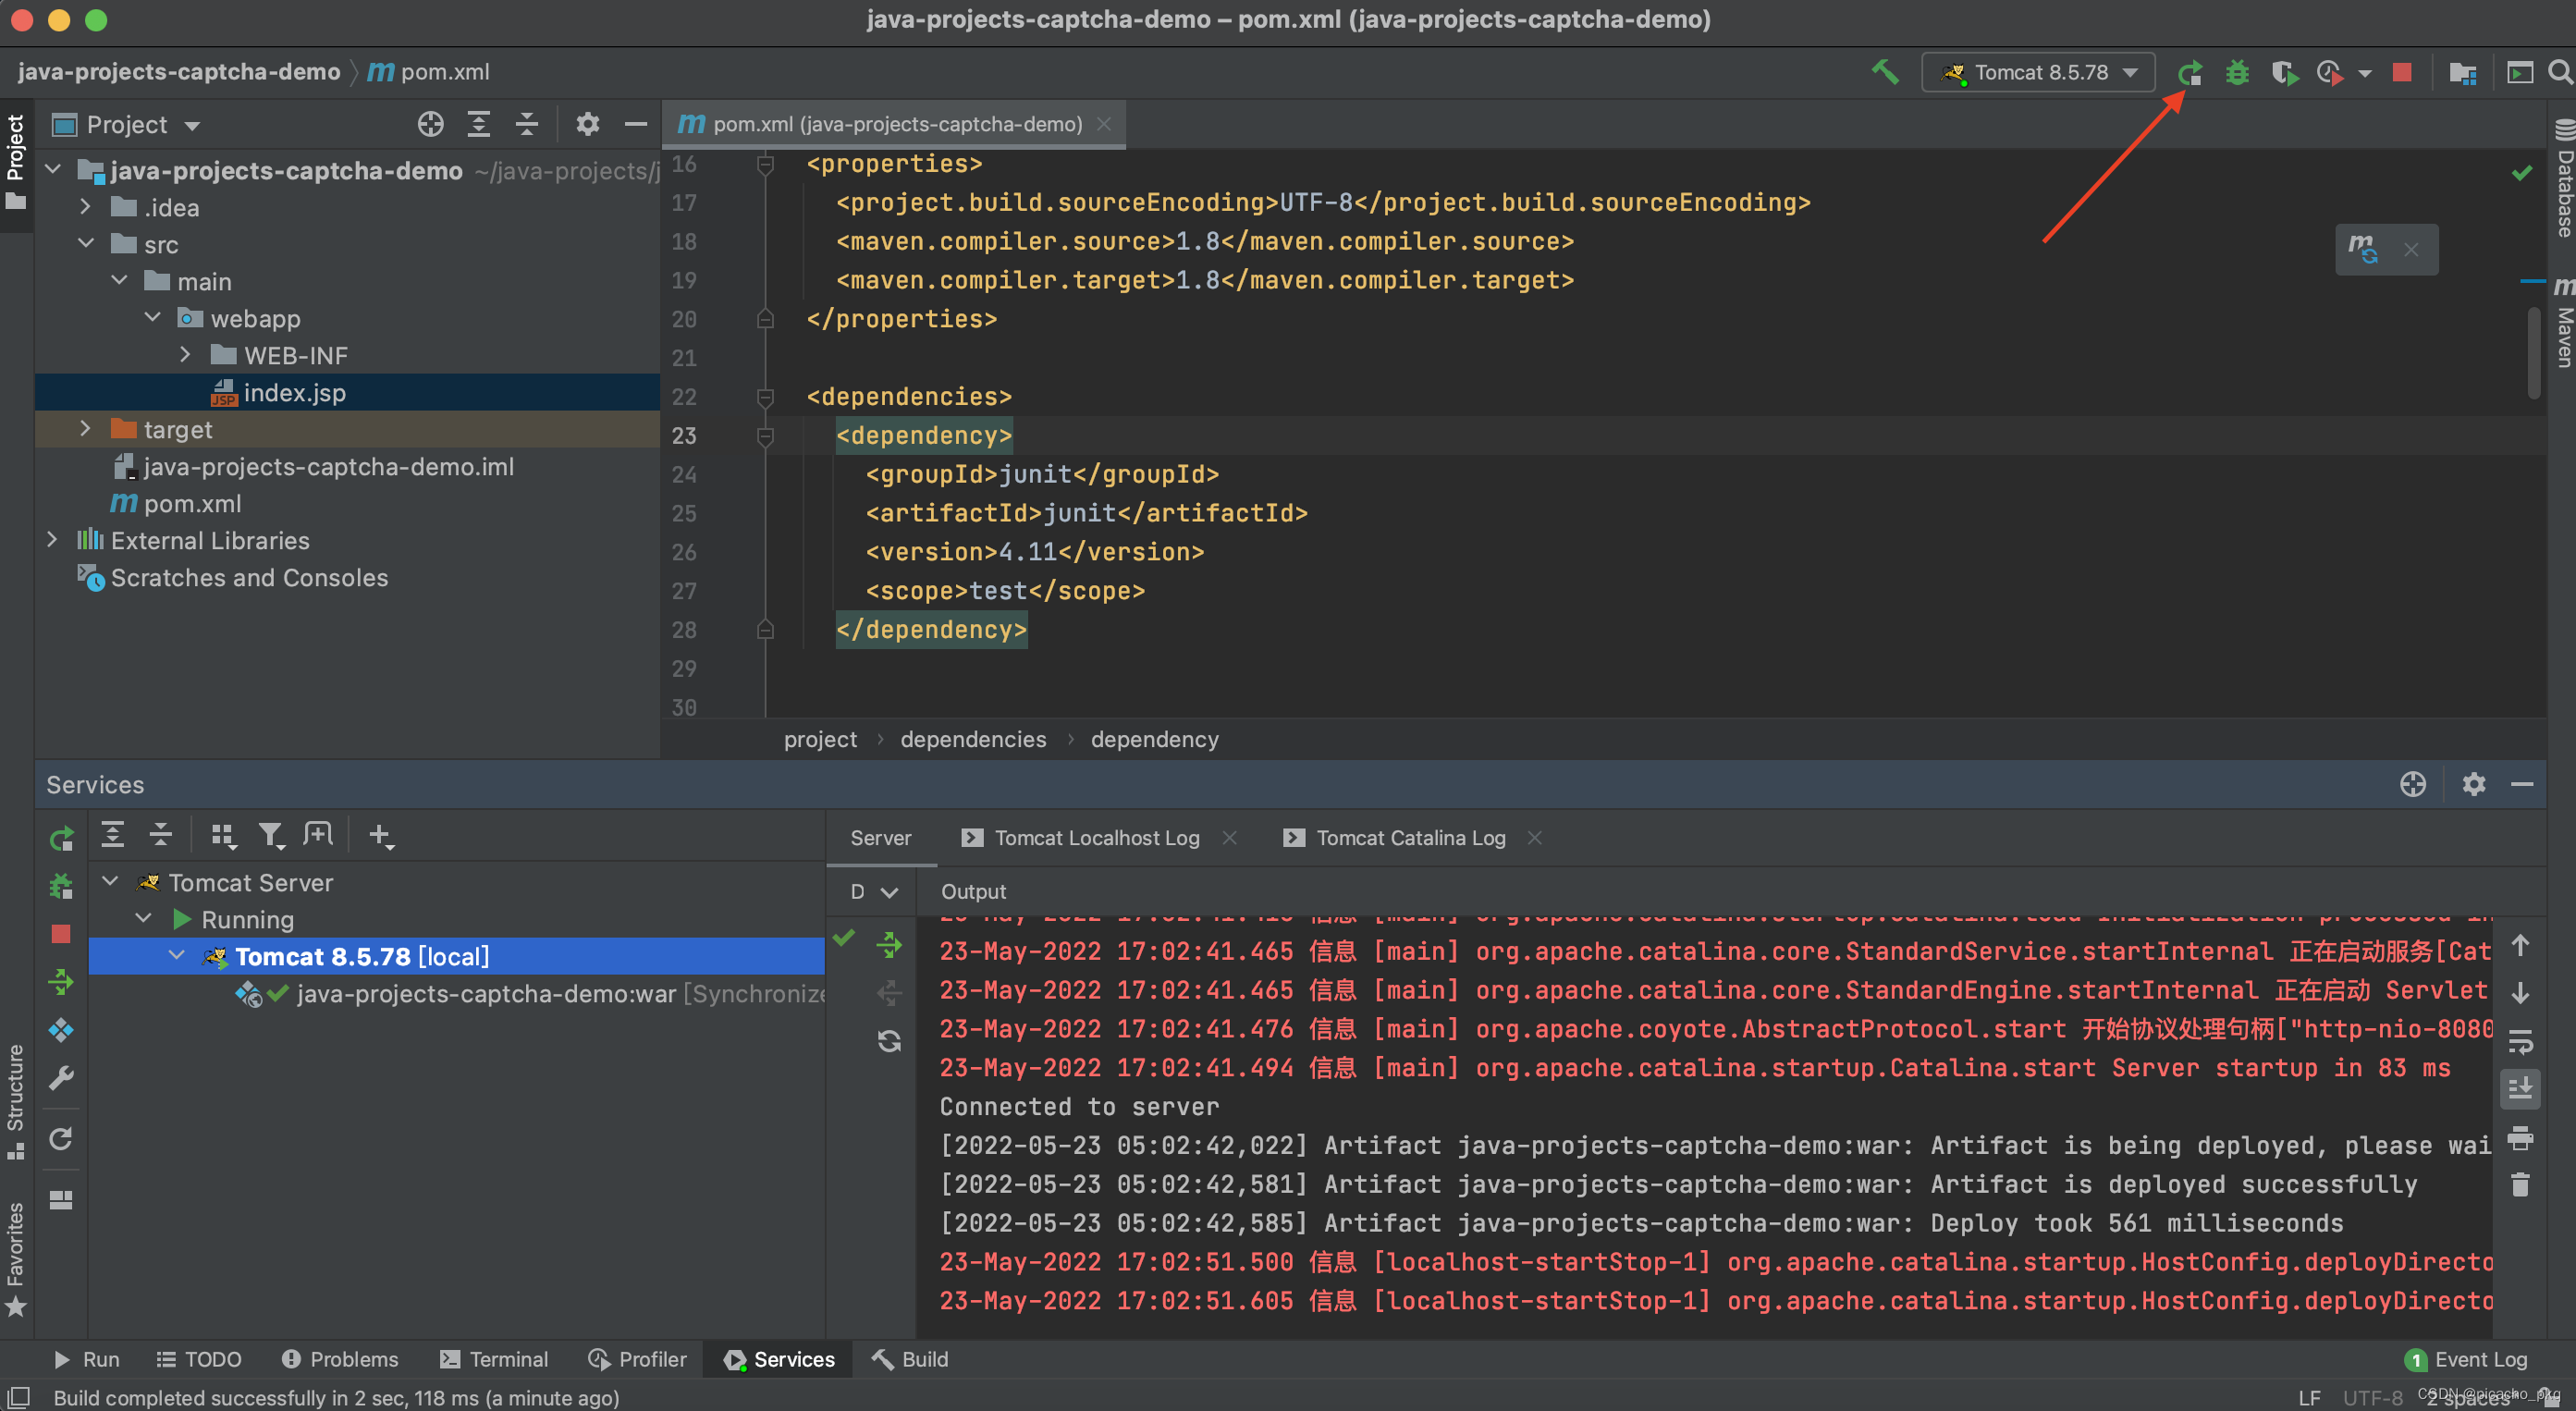
Task: Switch to Tomcat Catalina Log tab
Action: 1409,838
